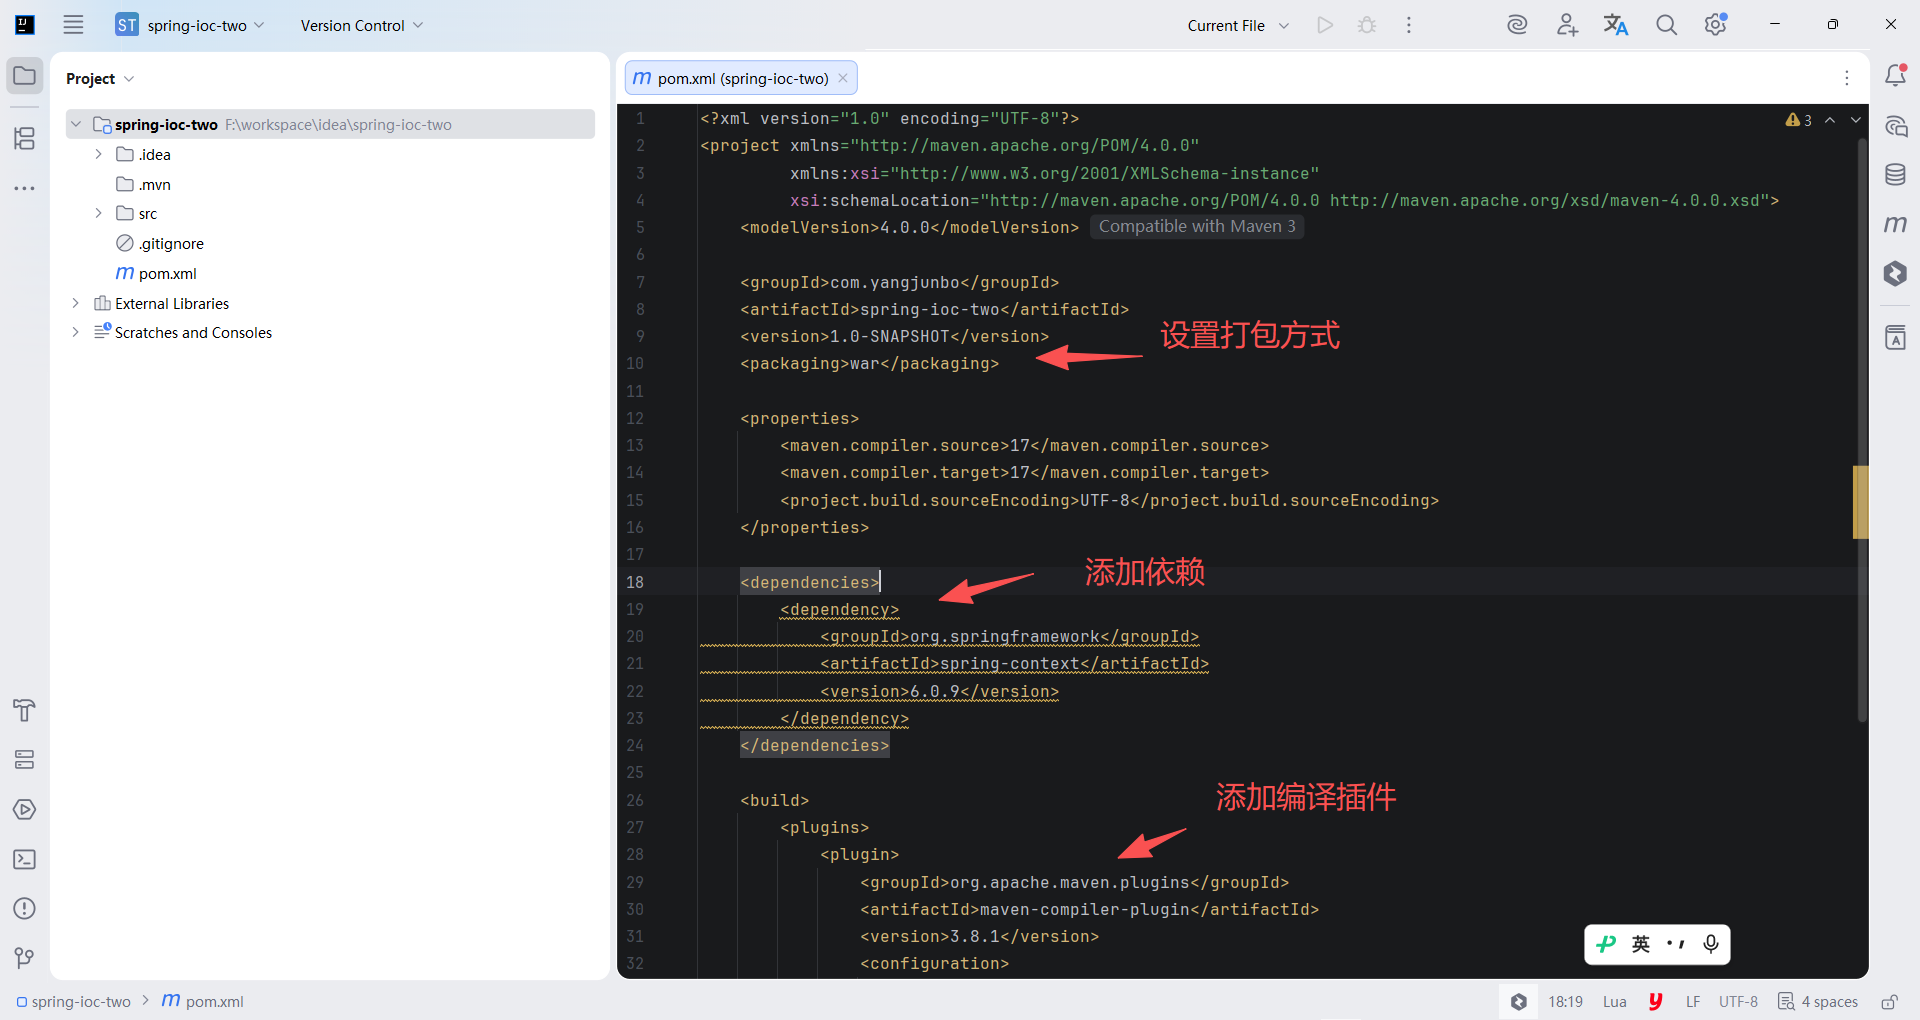Click the editor vertical scrollbar
This screenshot has width=1920, height=1020.
pos(1861,430)
